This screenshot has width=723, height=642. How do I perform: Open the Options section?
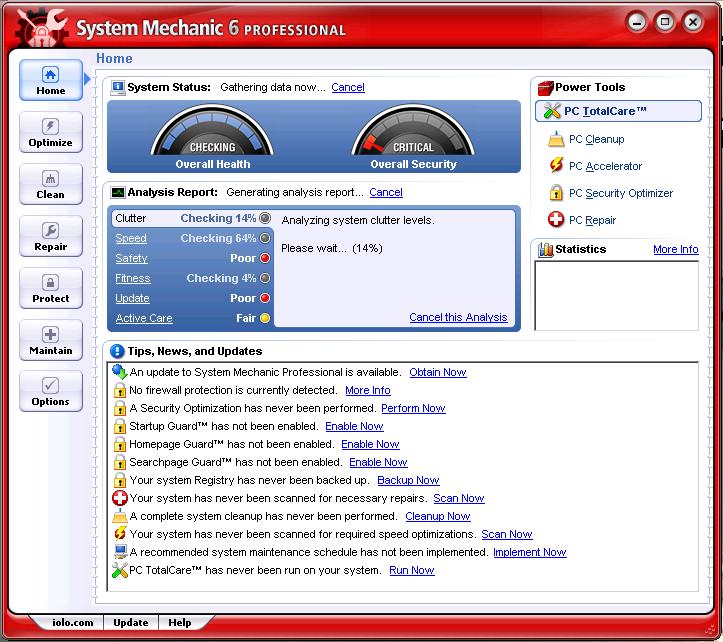(x=51, y=392)
